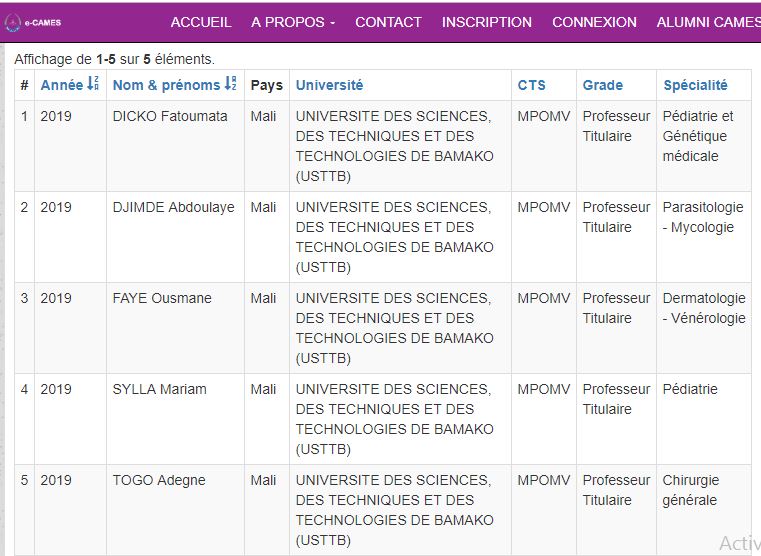
Task: Go to the ACCUEIL page
Action: click(201, 22)
